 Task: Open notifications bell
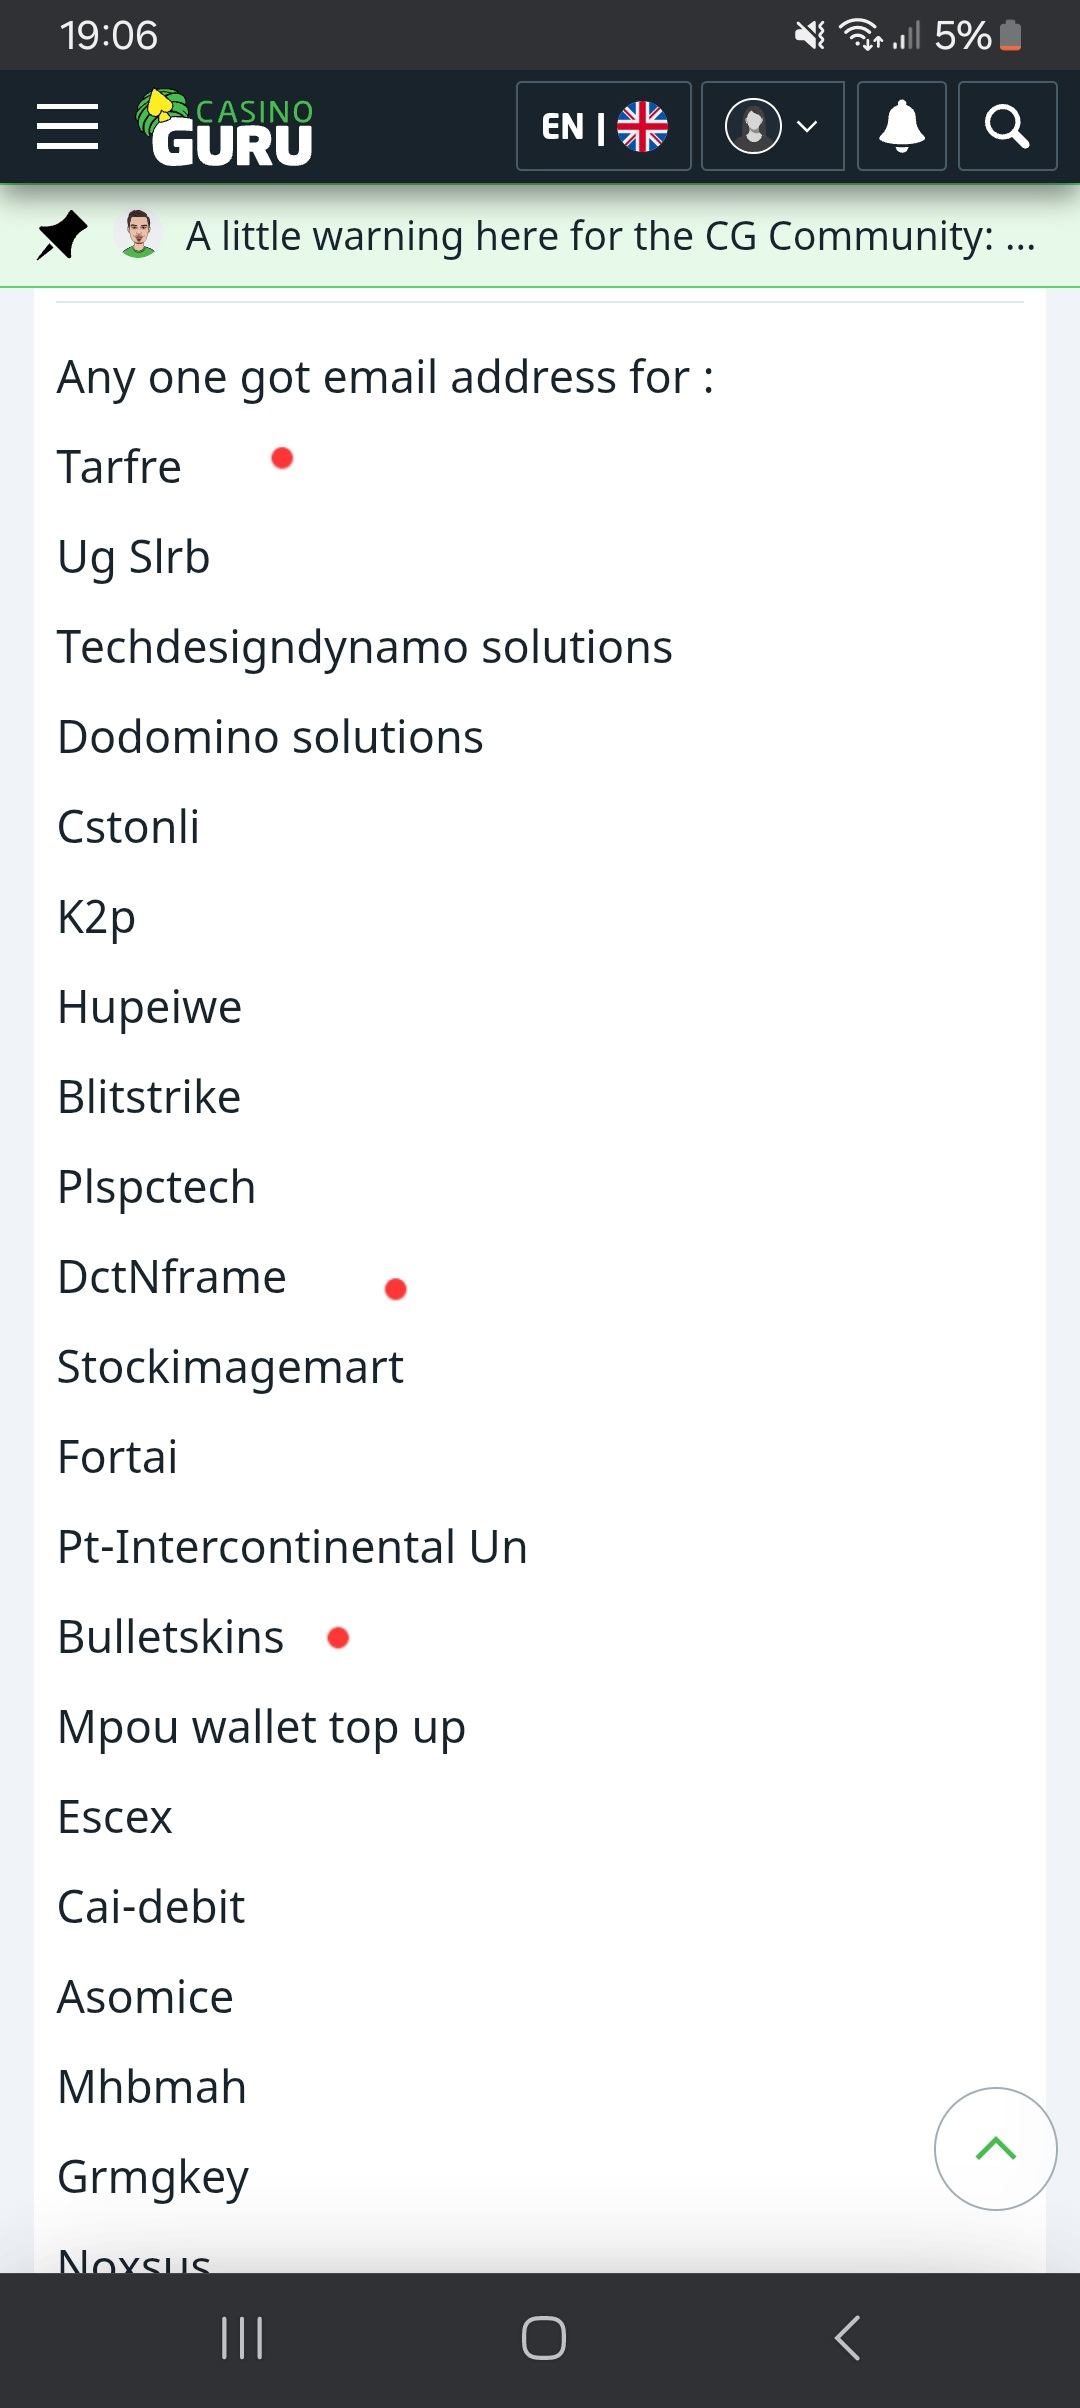coord(901,127)
